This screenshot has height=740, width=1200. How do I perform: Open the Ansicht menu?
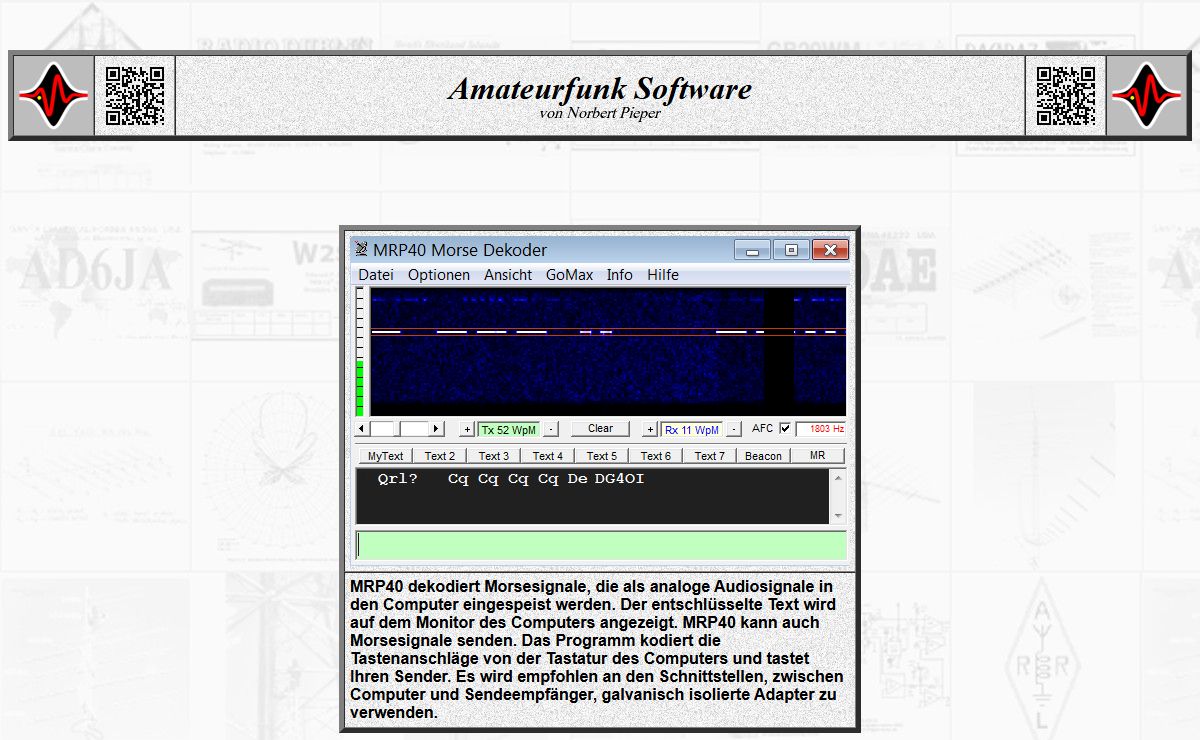point(508,275)
